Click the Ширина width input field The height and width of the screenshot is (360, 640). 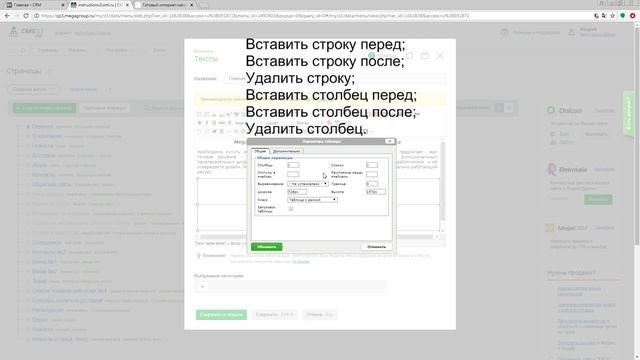tap(297, 191)
